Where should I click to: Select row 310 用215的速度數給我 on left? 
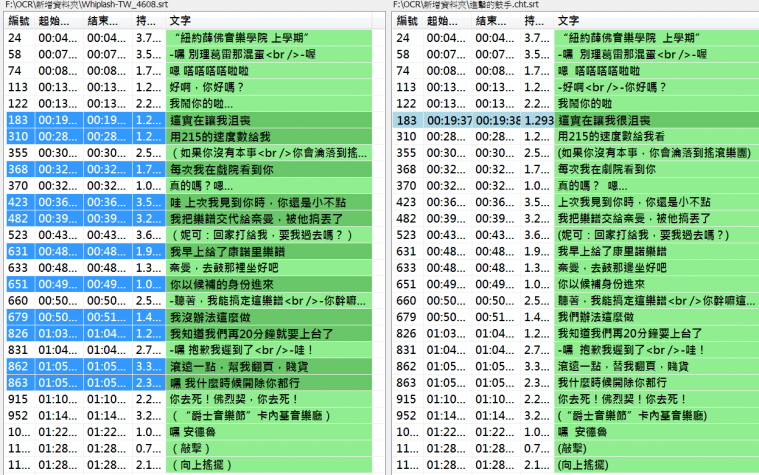pyautogui.click(x=189, y=137)
